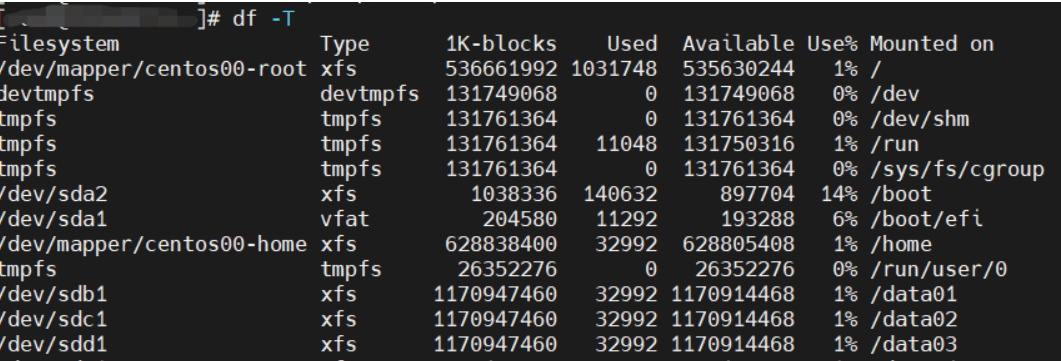The image size is (1061, 361).
Task: Select the /dev/sda2 device entry
Action: coord(53,194)
